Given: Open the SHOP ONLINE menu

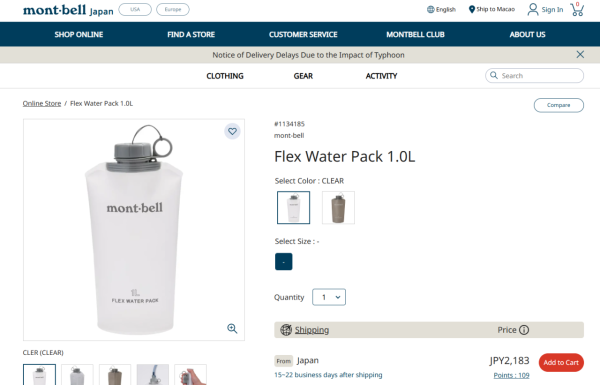Looking at the screenshot, I should click(79, 34).
